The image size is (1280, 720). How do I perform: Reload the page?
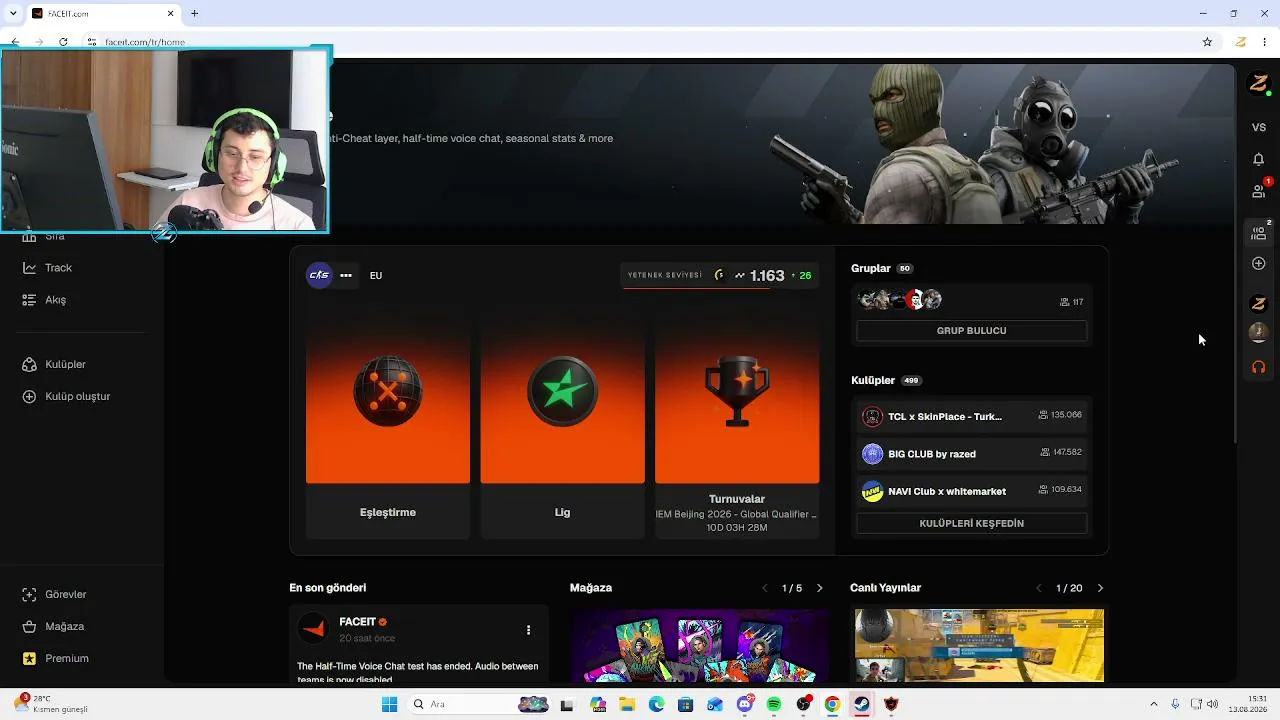tap(63, 42)
